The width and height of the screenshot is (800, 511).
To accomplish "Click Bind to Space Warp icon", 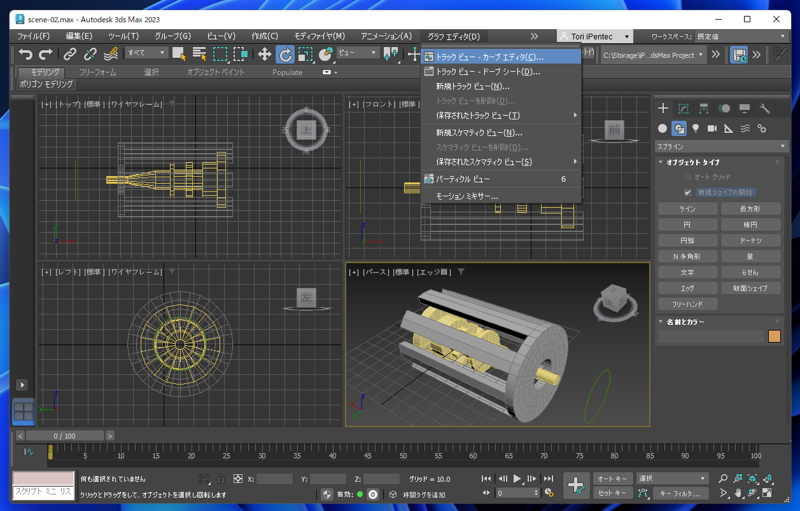I will [x=111, y=54].
